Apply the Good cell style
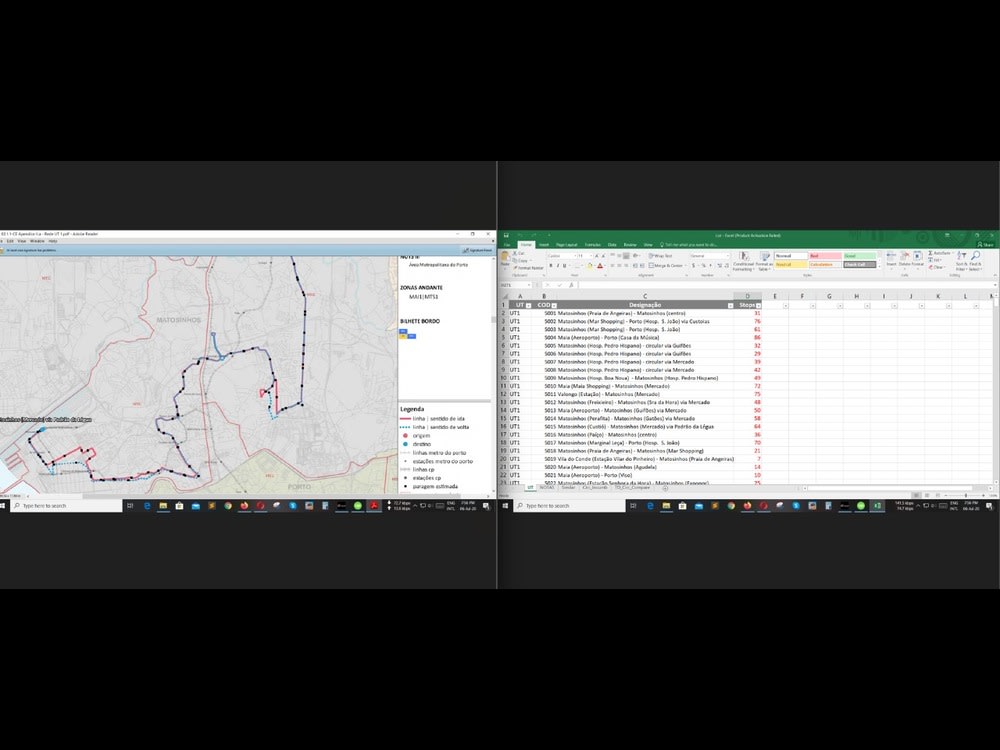Image resolution: width=1000 pixels, height=750 pixels. coord(860,256)
